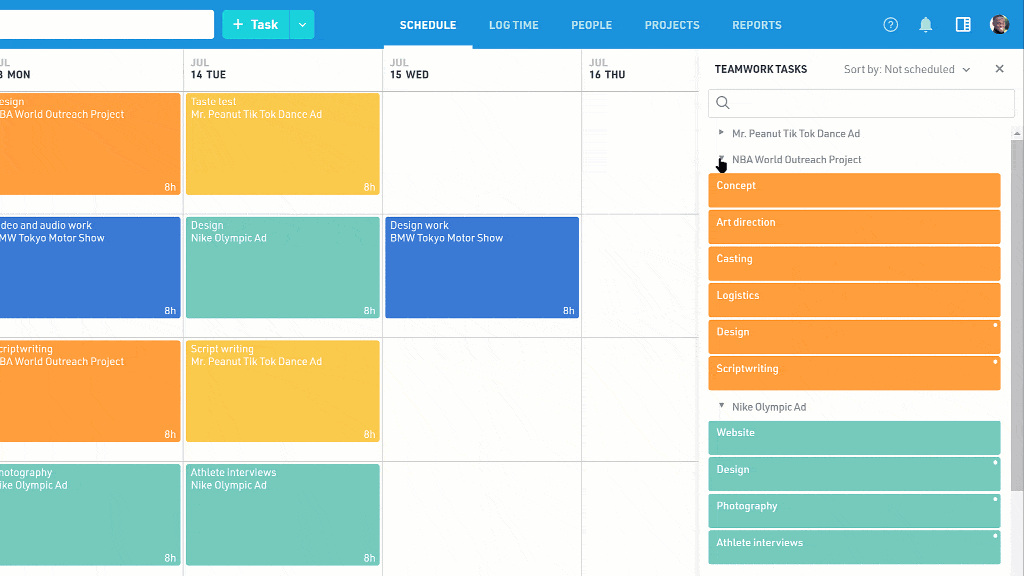This screenshot has width=1024, height=576.
Task: Expand the Mr. Peanut Tik Tok Dance Ad group
Action: 722,133
